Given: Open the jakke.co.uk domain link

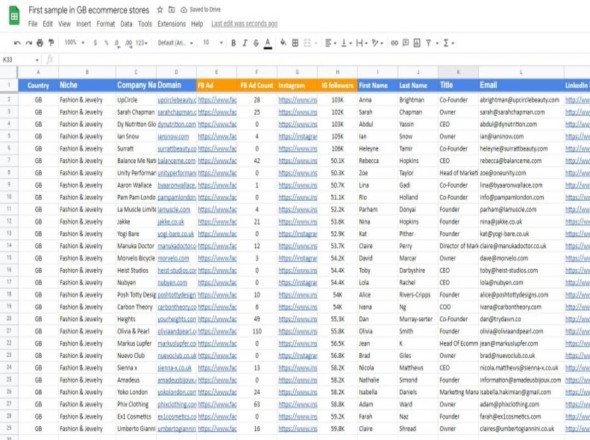Looking at the screenshot, I should 171,222.
